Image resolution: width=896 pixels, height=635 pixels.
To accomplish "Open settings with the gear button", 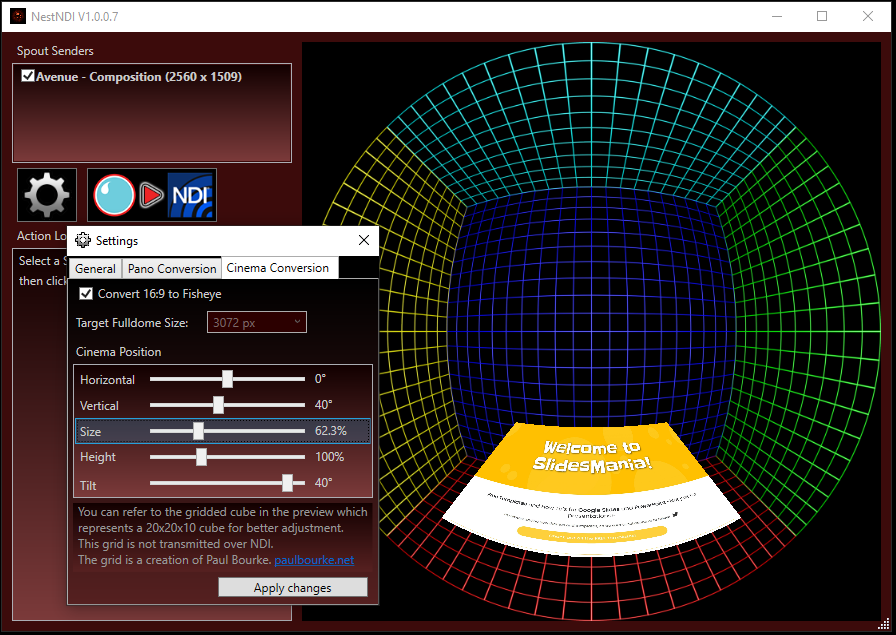I will (x=47, y=194).
